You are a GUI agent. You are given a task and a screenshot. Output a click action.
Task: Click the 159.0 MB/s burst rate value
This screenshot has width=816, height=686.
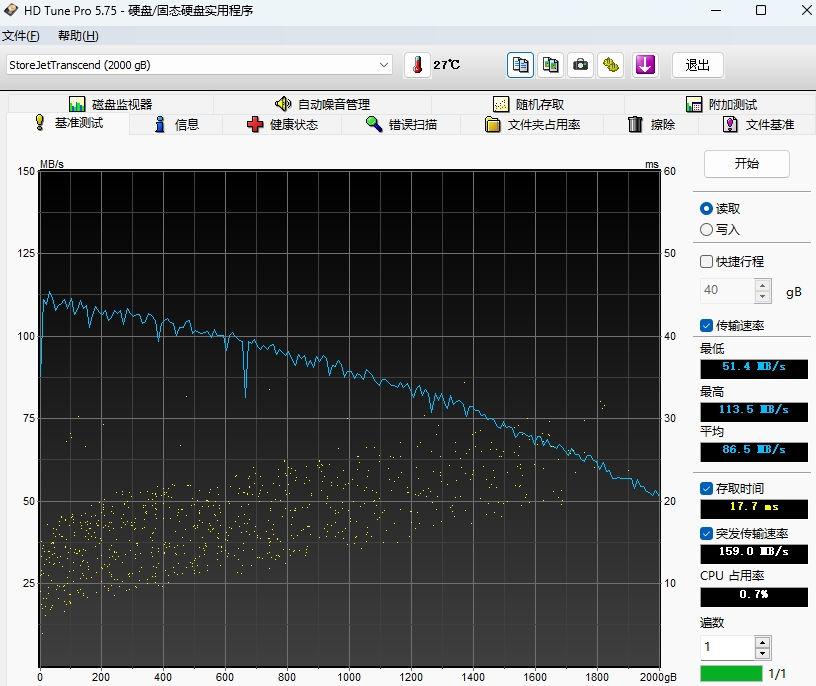tap(754, 553)
